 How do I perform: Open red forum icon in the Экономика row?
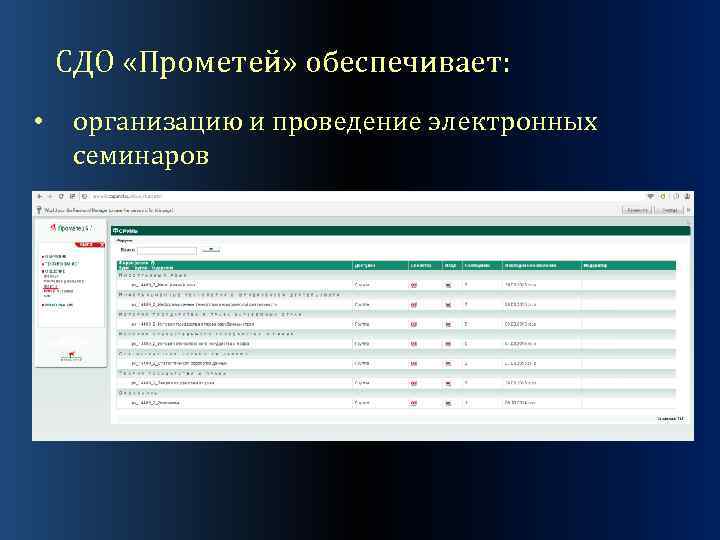(x=413, y=403)
